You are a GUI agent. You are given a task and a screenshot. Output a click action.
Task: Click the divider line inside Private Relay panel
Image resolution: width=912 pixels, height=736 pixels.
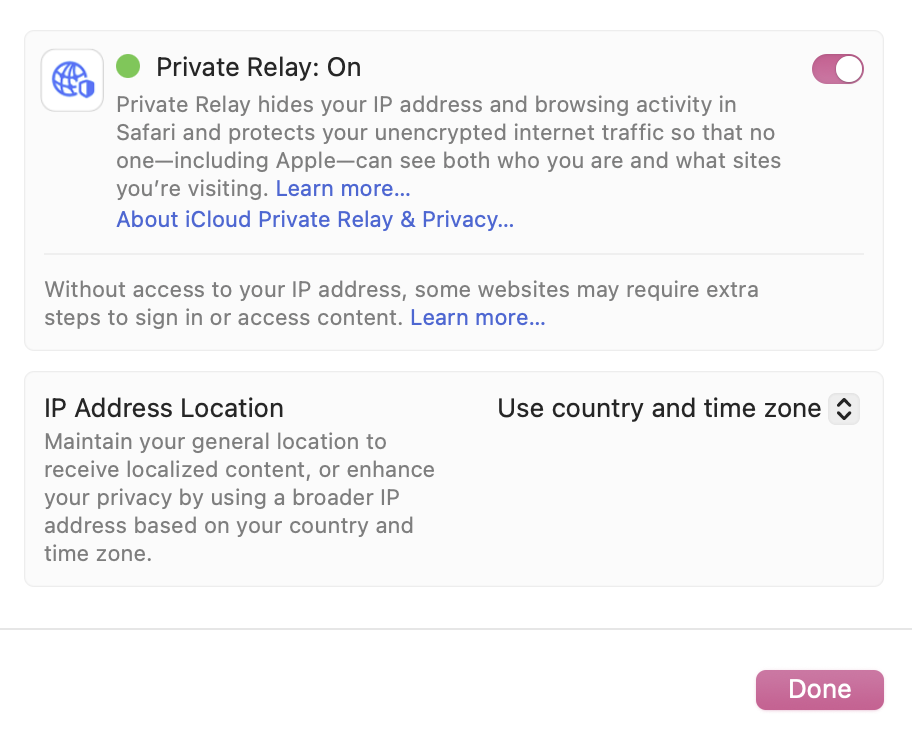pyautogui.click(x=454, y=254)
